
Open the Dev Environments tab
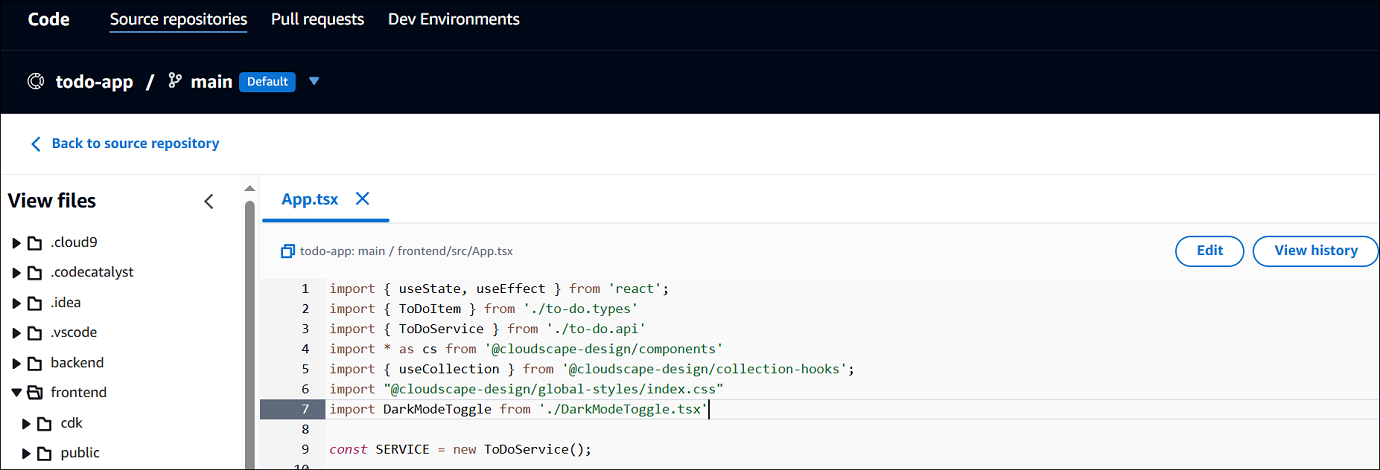tap(453, 19)
